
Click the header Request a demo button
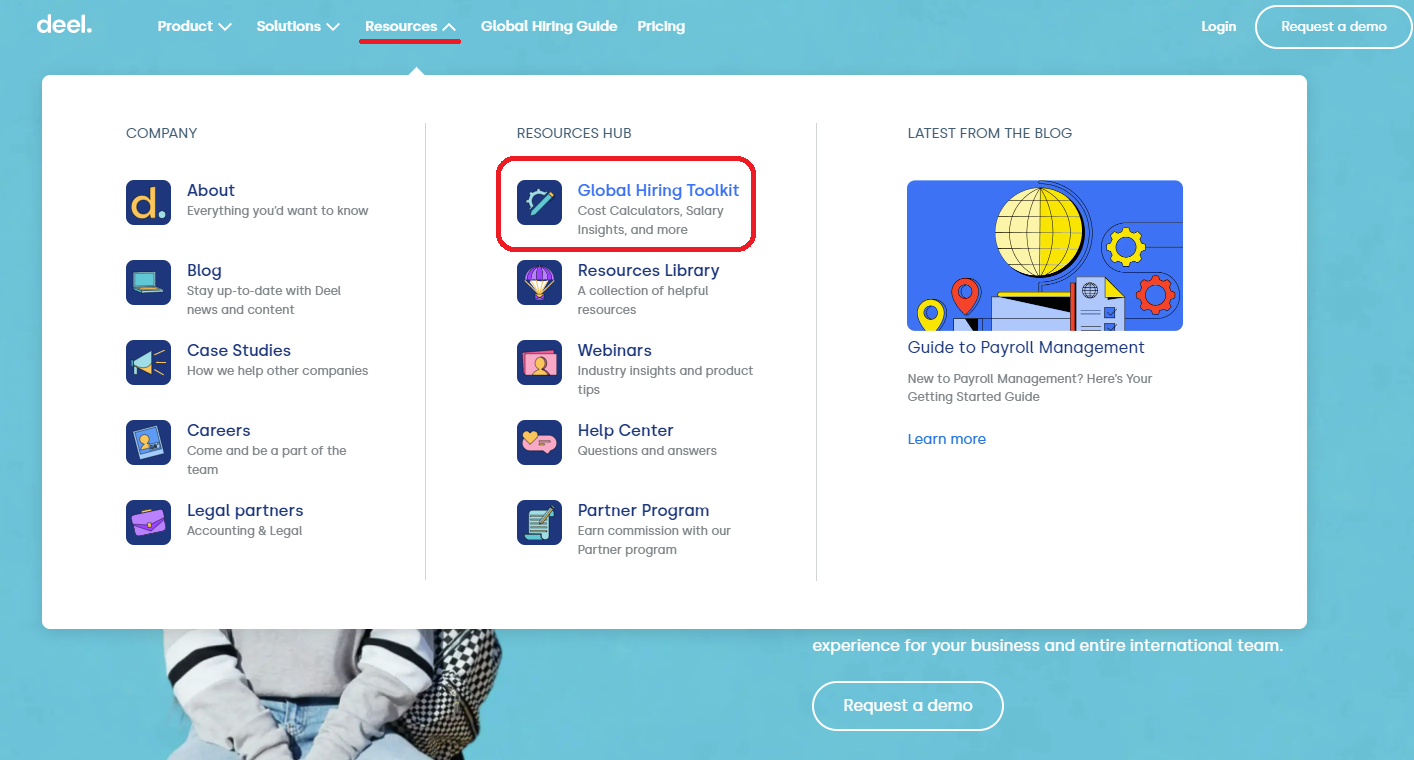point(1333,27)
